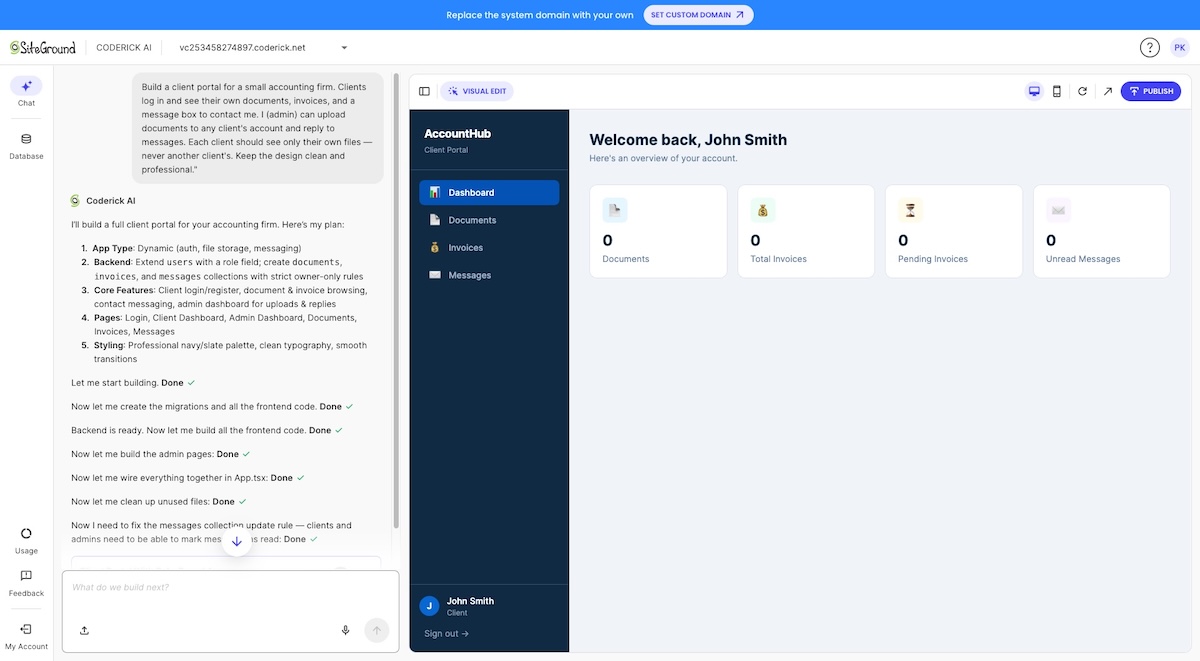Screen dimensions: 1200x661
Task: Open Messages in AccountHub sidebar
Action: [489, 275]
